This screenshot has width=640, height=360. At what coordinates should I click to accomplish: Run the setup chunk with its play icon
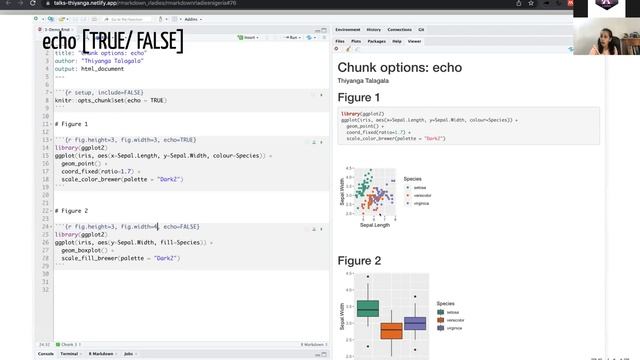321,95
